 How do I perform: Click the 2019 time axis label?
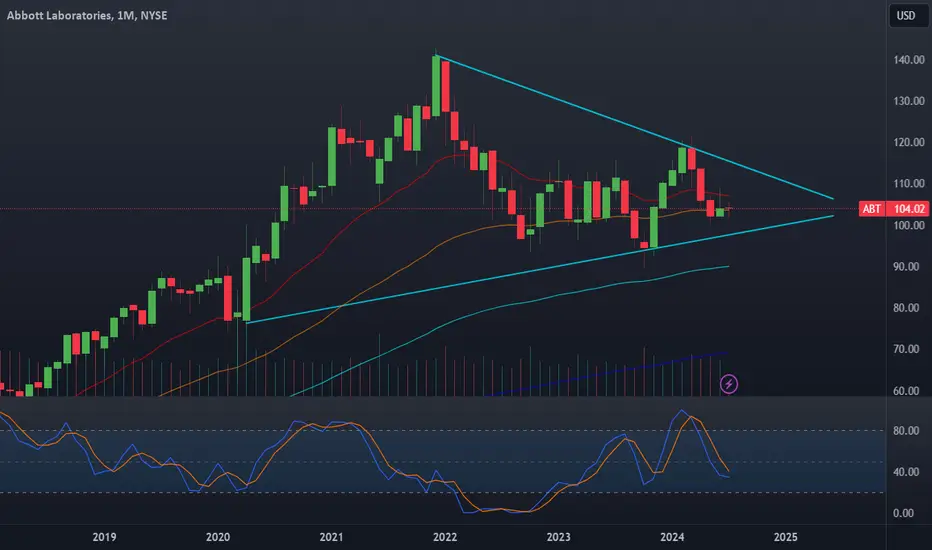(104, 537)
